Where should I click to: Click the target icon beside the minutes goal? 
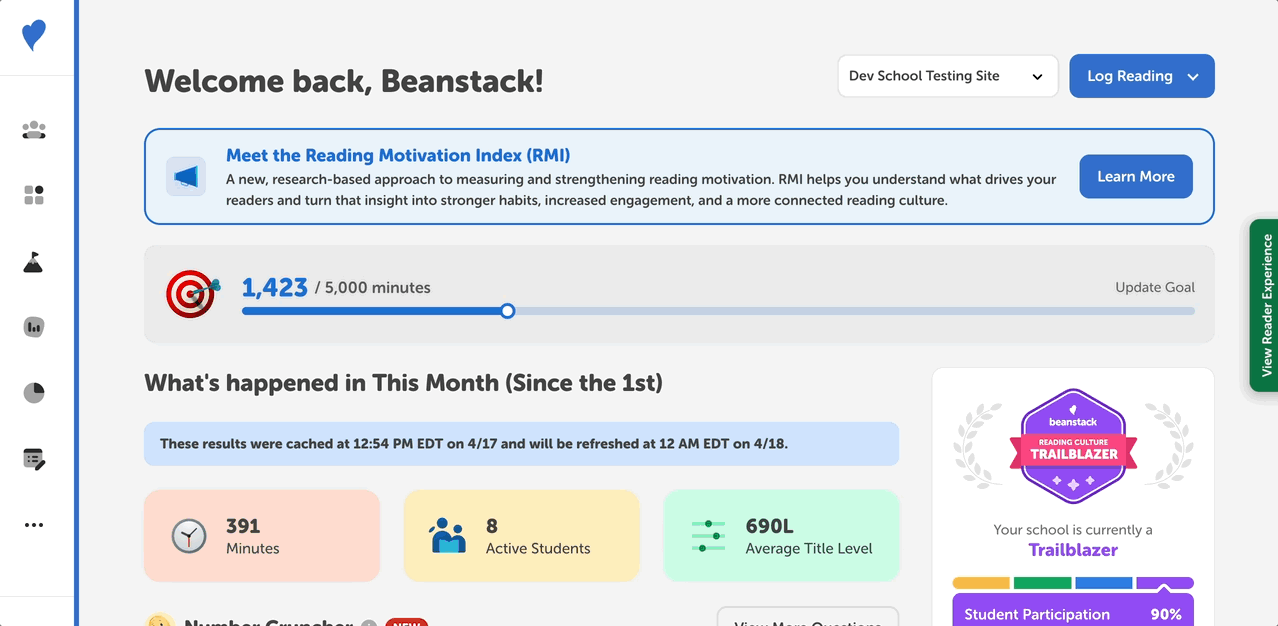point(191,294)
